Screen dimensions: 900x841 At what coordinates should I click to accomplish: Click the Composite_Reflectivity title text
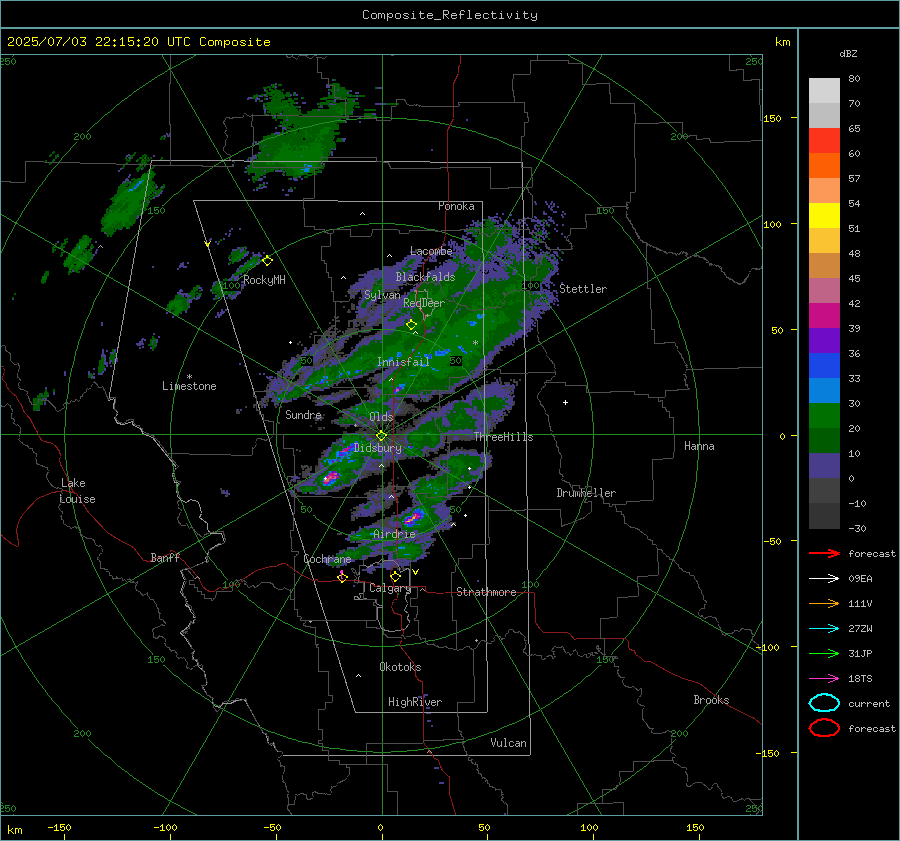click(x=450, y=15)
